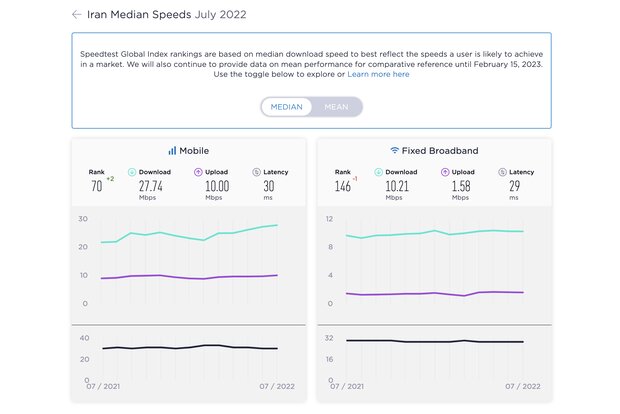Click the Fixed Broadband latency line
Viewport: 620px width, 414px height.
coord(435,341)
